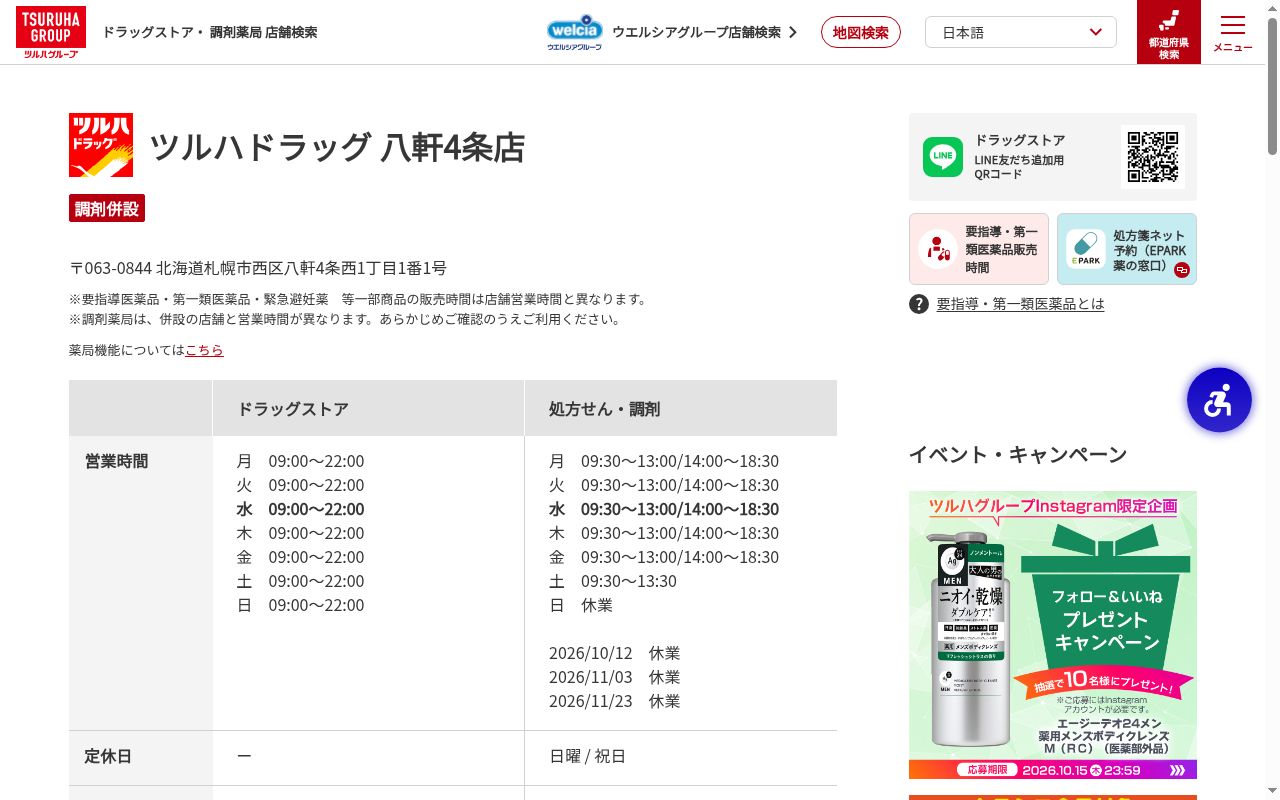Screen dimensions: 1280x800
Task: Click the イベント・キャンペーン heading
Action: (x=1018, y=455)
